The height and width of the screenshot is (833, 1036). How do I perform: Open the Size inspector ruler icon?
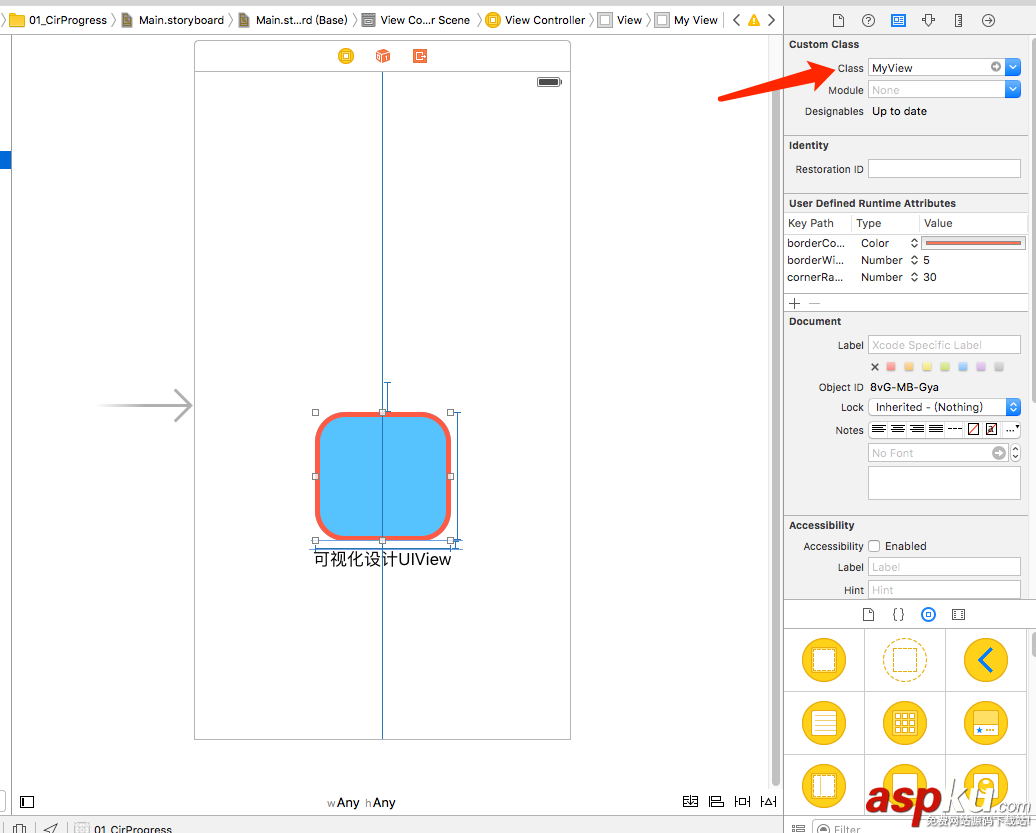pyautogui.click(x=958, y=20)
